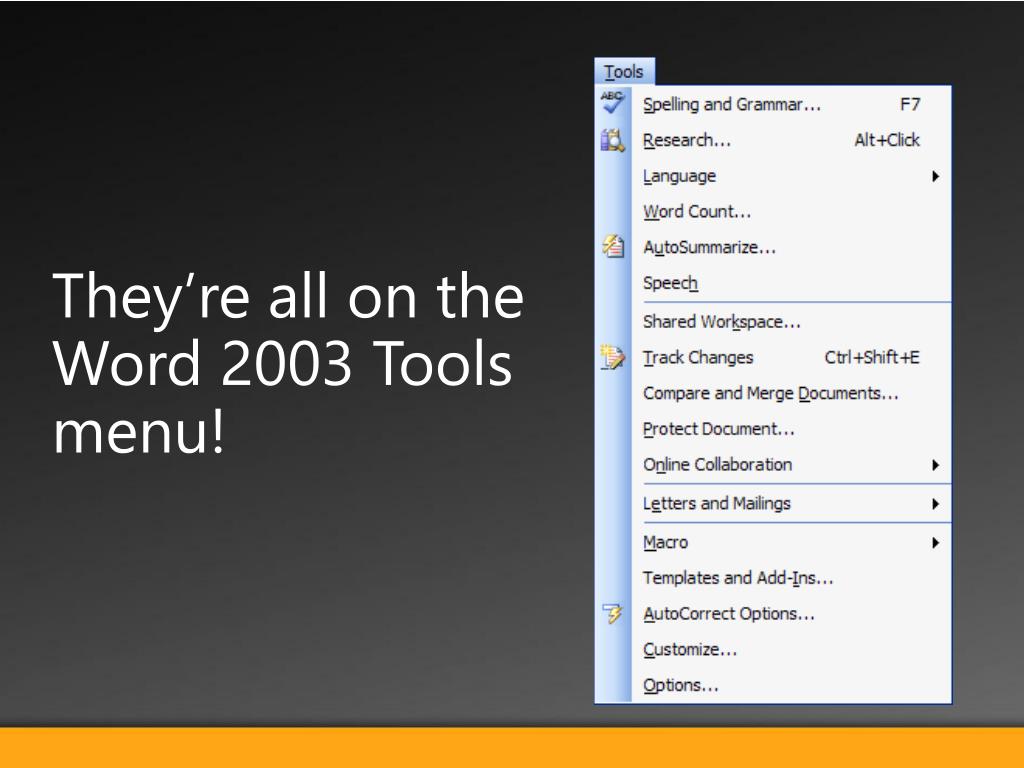Open Templates and Add-Ins
Screen dimensions: 1024x768
[792, 578]
